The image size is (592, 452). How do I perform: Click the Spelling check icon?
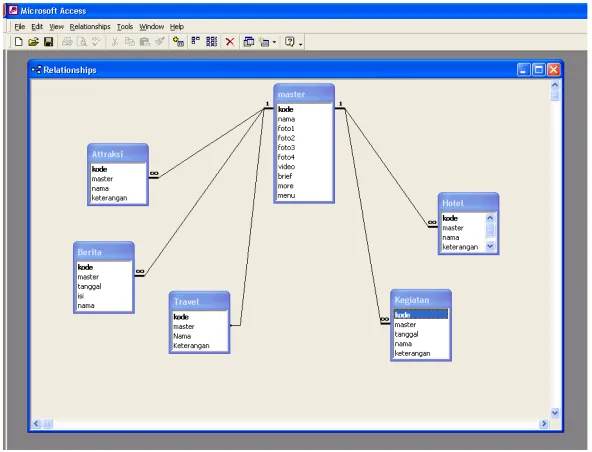[x=96, y=42]
